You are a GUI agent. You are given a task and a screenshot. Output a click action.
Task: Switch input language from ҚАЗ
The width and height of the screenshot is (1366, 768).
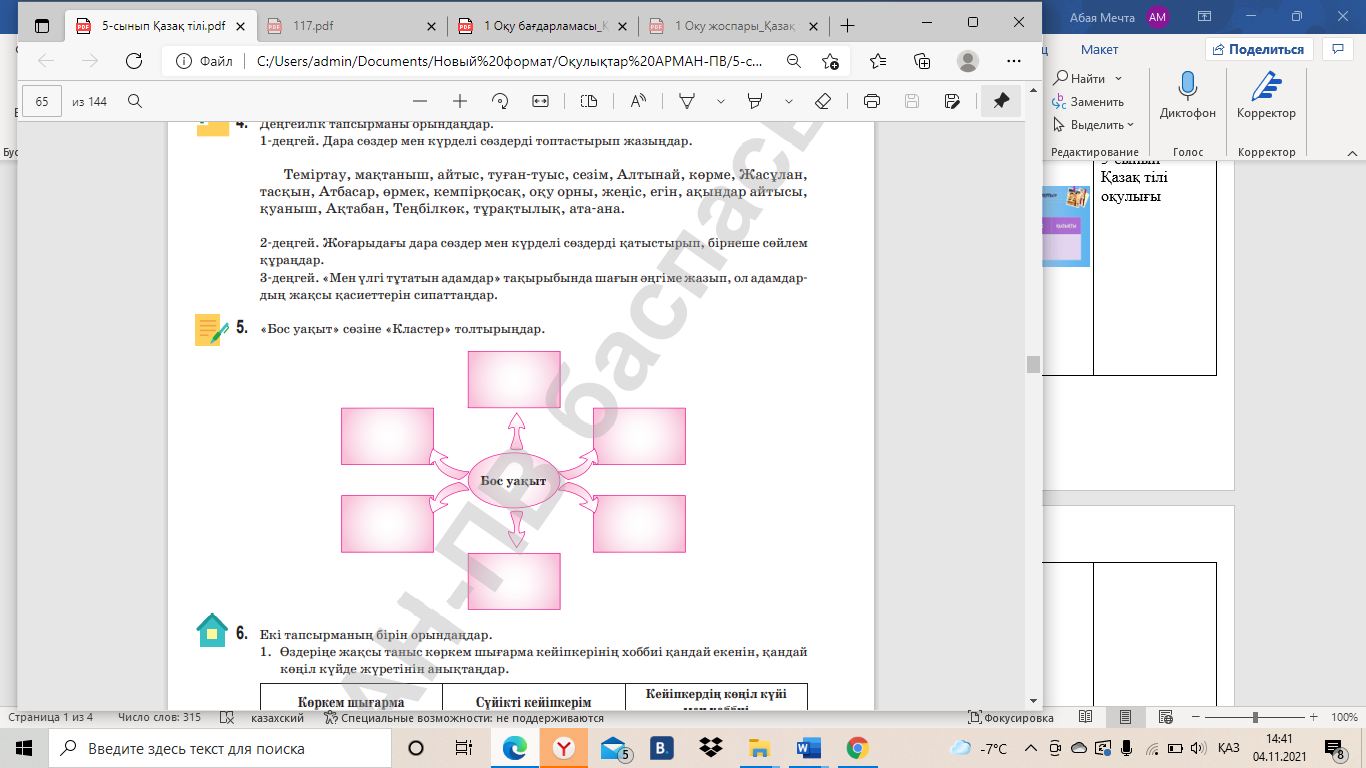[x=1229, y=748]
